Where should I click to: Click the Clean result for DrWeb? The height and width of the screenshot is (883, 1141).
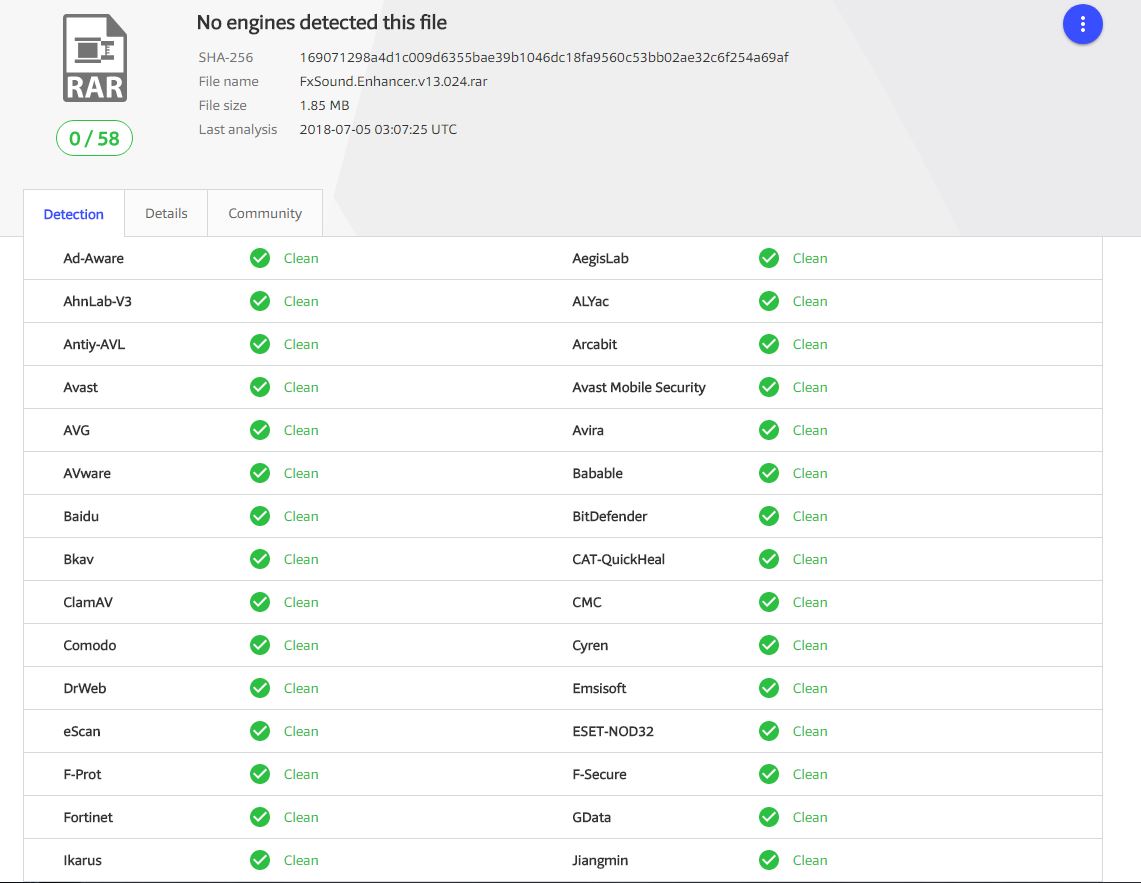[301, 688]
